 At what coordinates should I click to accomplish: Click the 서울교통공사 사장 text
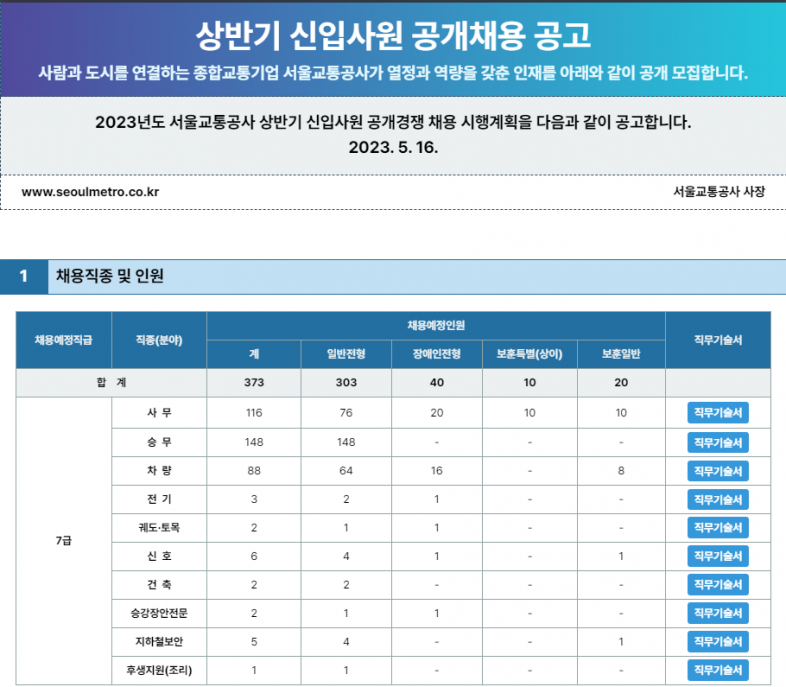coord(719,191)
